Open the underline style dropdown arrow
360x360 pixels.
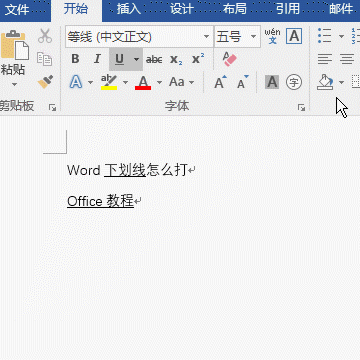point(136,59)
